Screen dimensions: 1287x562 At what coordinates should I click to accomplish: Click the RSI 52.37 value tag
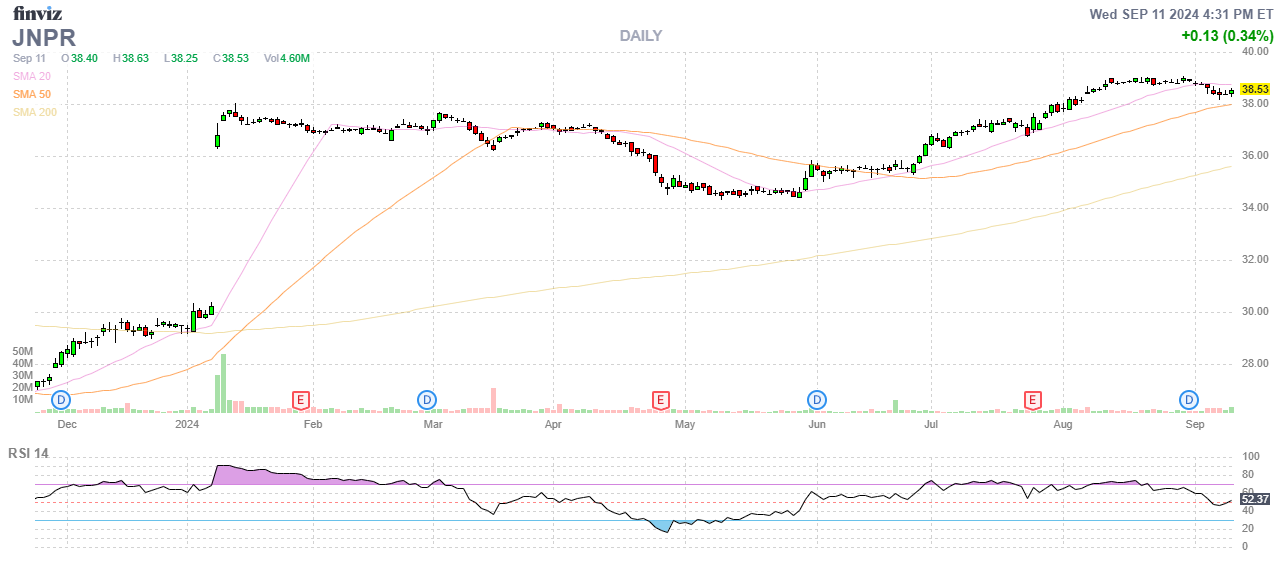tap(1254, 499)
